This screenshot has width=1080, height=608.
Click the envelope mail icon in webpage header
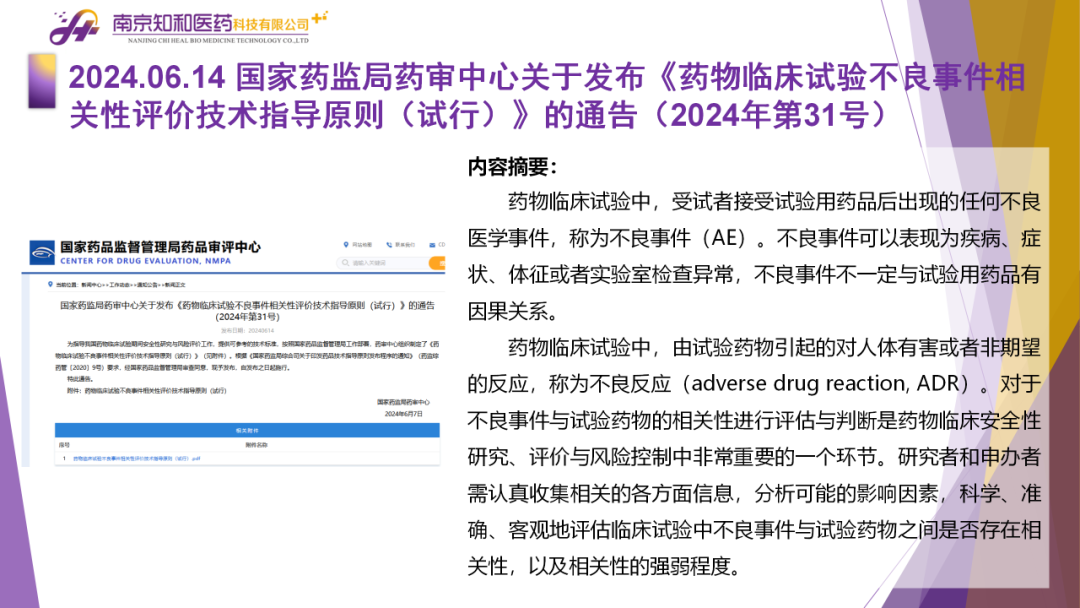pos(431,244)
